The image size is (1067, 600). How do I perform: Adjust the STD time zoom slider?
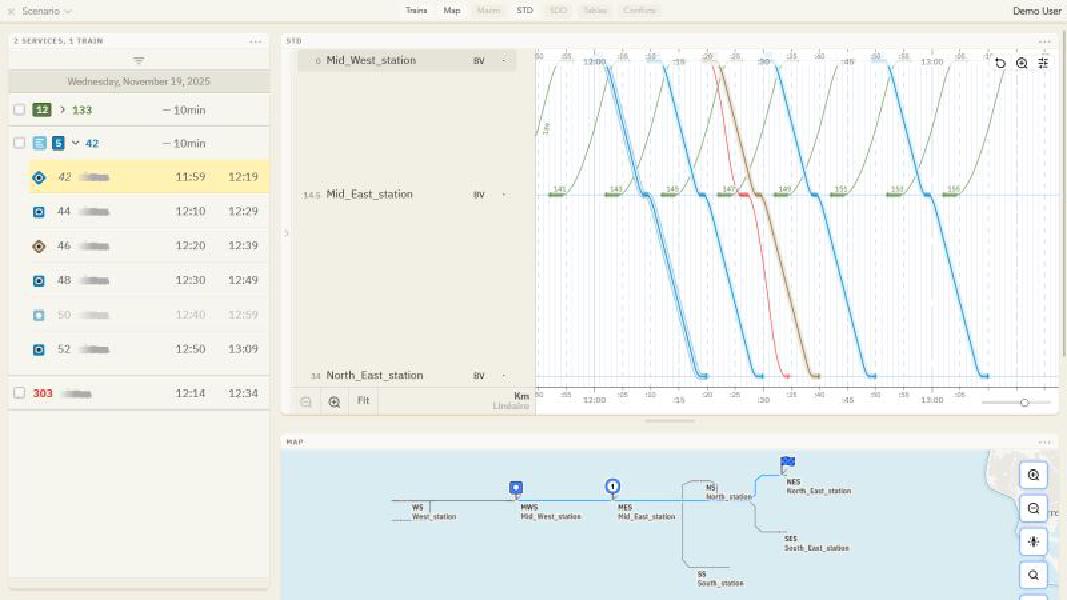coord(1024,403)
